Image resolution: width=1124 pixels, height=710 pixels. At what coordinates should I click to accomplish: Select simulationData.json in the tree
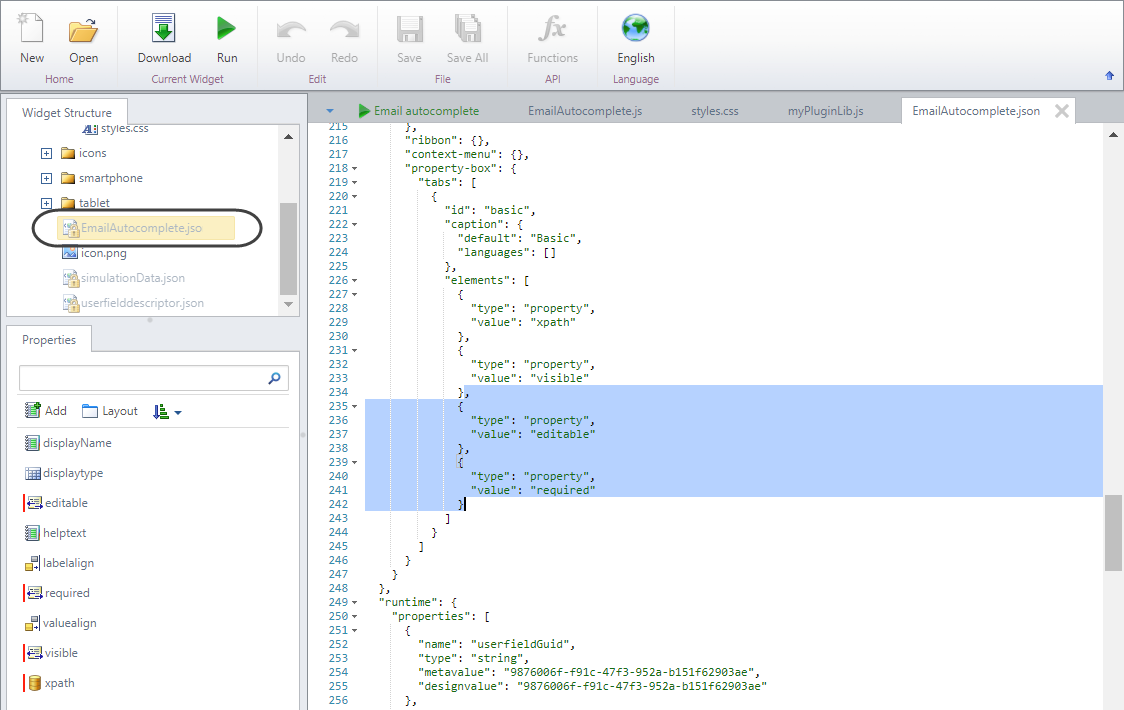123,278
